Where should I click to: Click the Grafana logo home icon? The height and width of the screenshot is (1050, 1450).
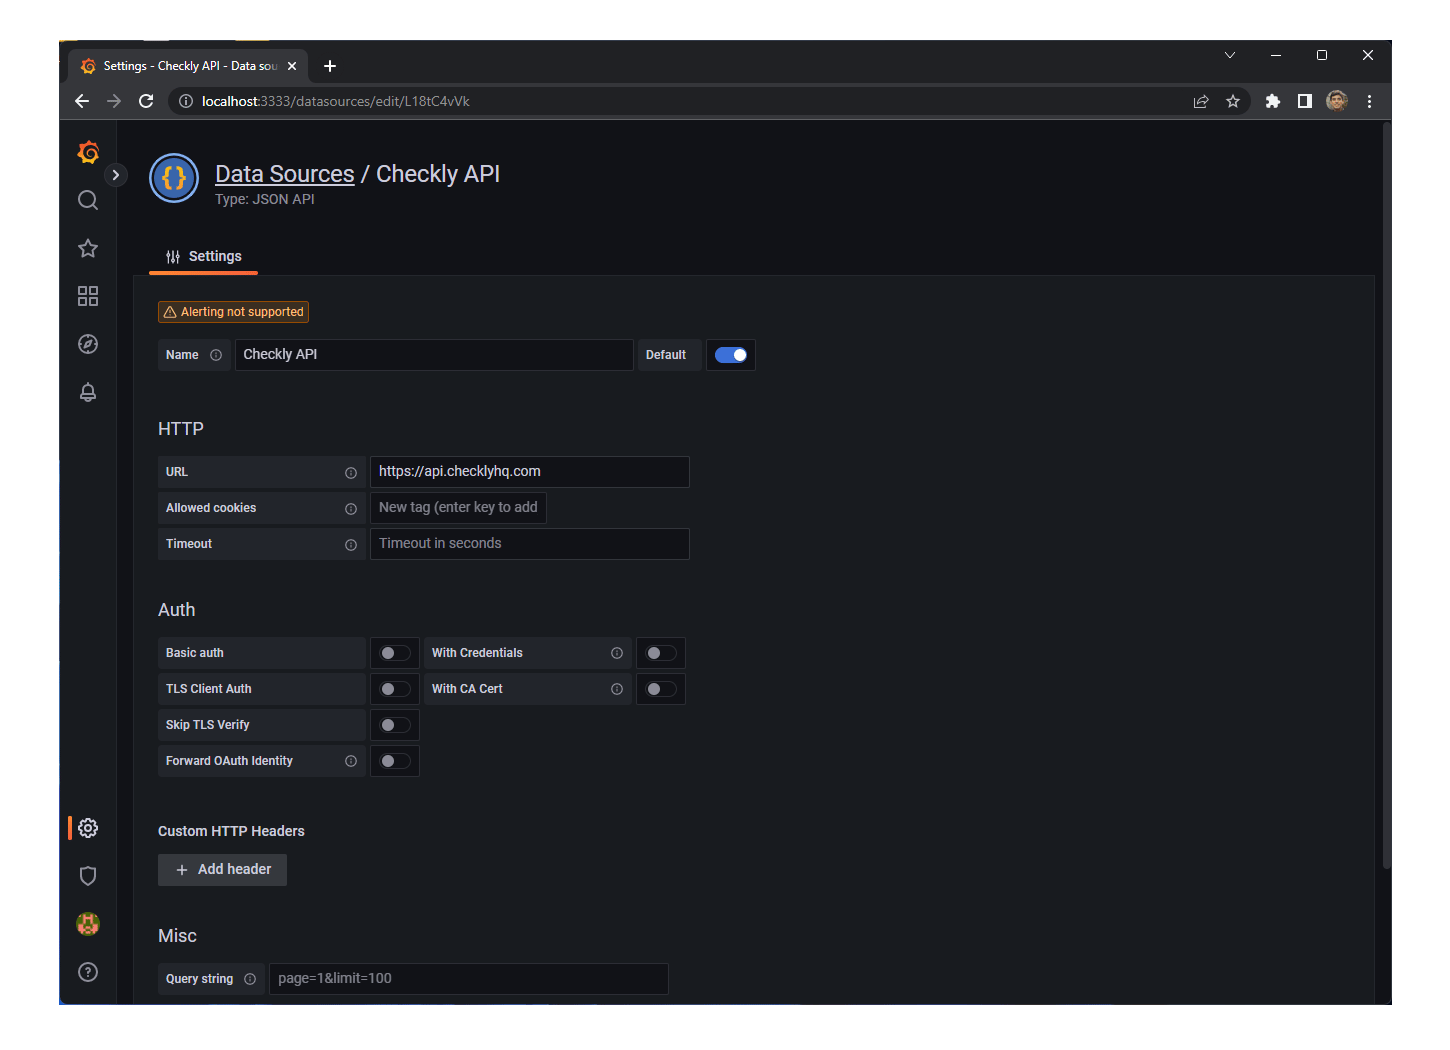pos(88,152)
